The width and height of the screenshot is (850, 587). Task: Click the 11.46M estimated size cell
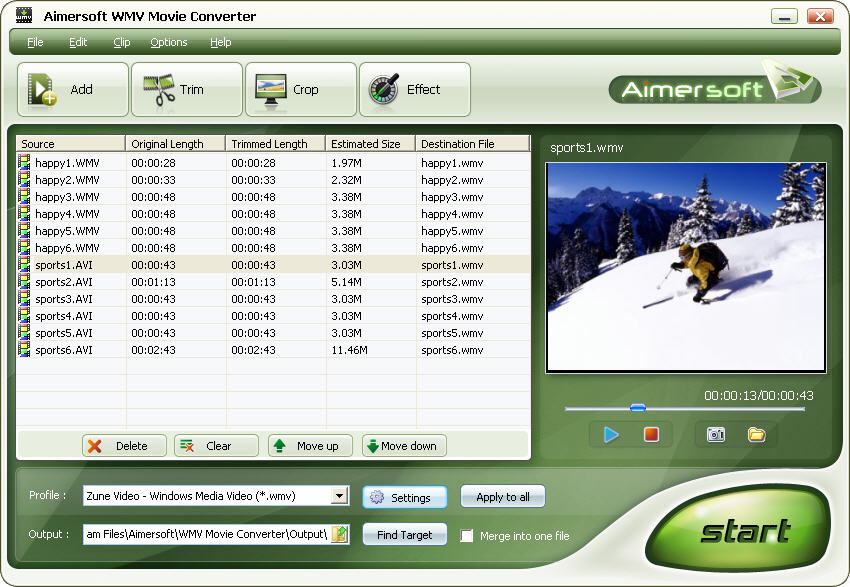click(x=349, y=350)
